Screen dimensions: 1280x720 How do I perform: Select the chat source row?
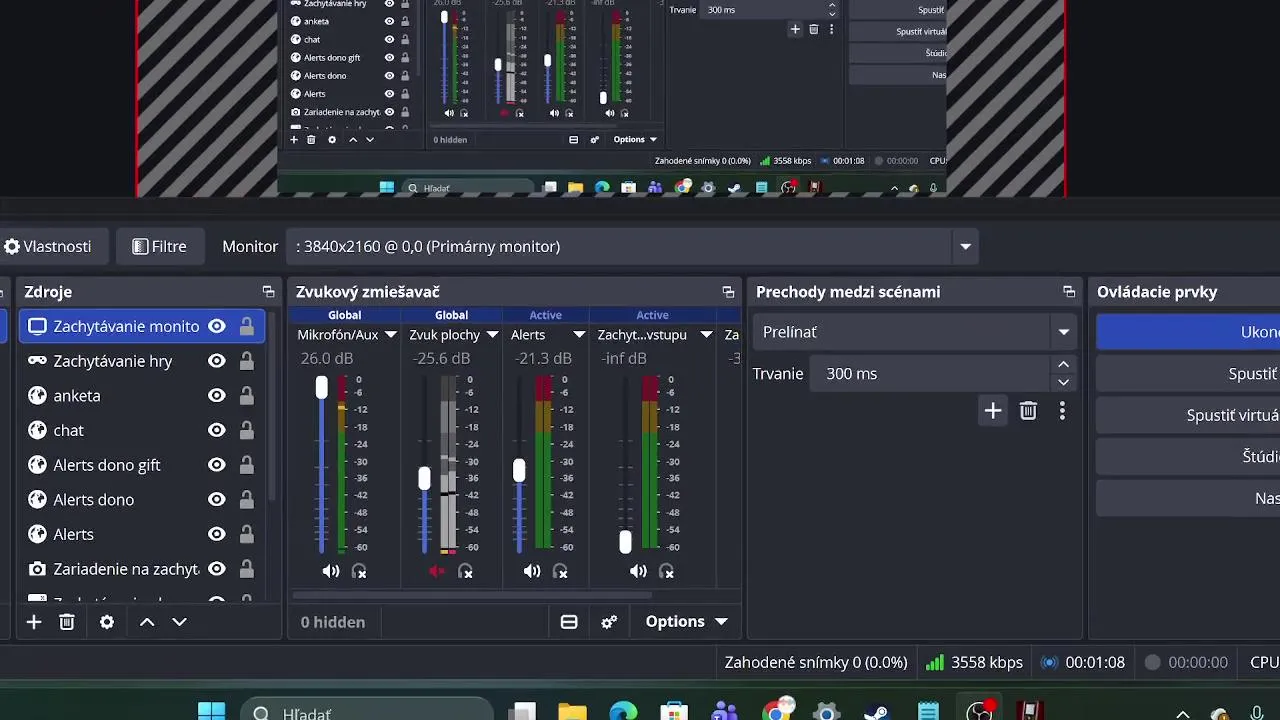click(x=142, y=430)
